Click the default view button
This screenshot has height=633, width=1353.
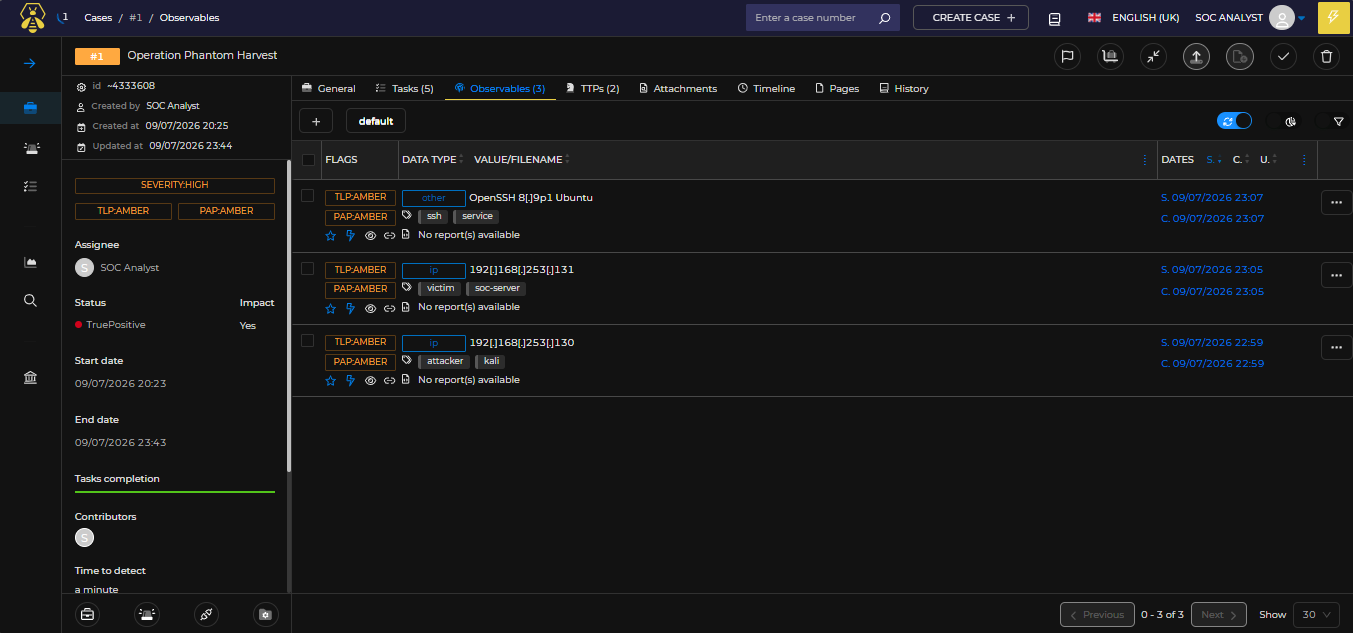click(x=376, y=121)
